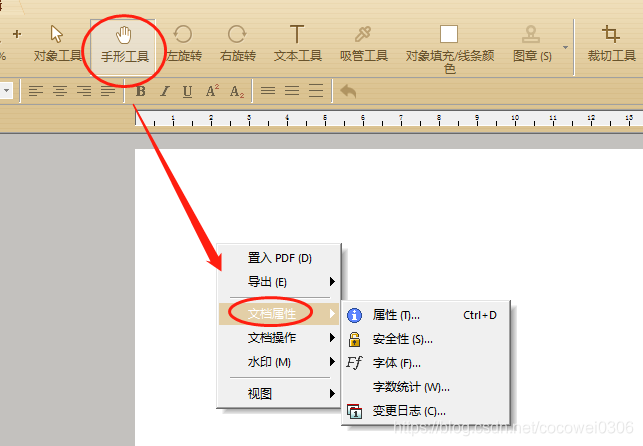Screen dimensions: 643x446
Task: Select 字体 (F)... in submenu
Action: (x=426, y=363)
